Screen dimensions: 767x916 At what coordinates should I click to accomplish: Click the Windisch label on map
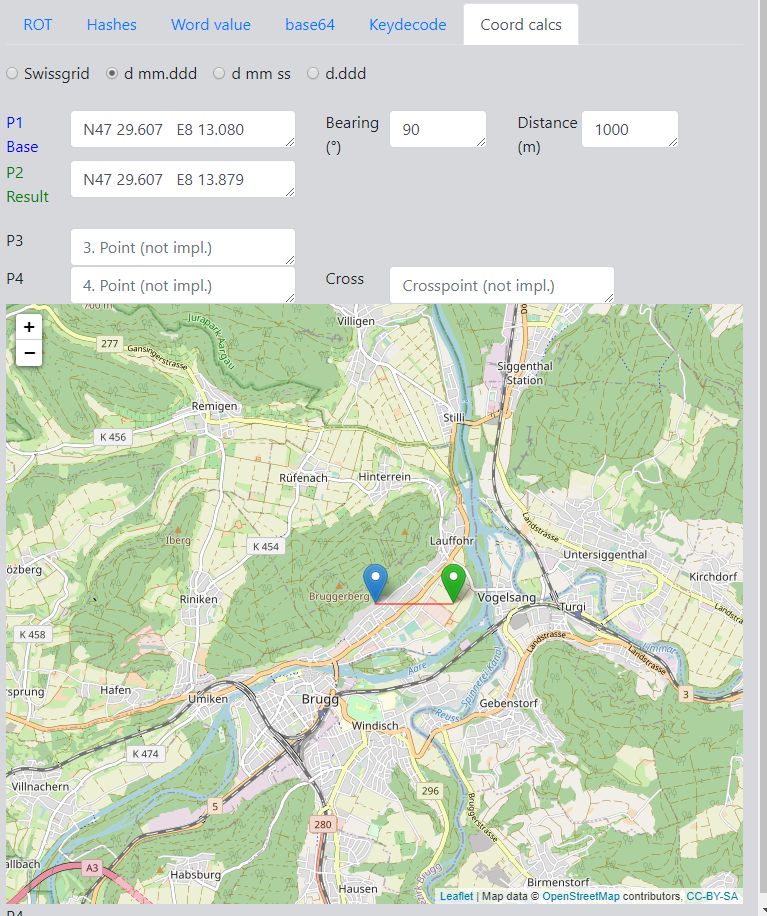pos(375,726)
